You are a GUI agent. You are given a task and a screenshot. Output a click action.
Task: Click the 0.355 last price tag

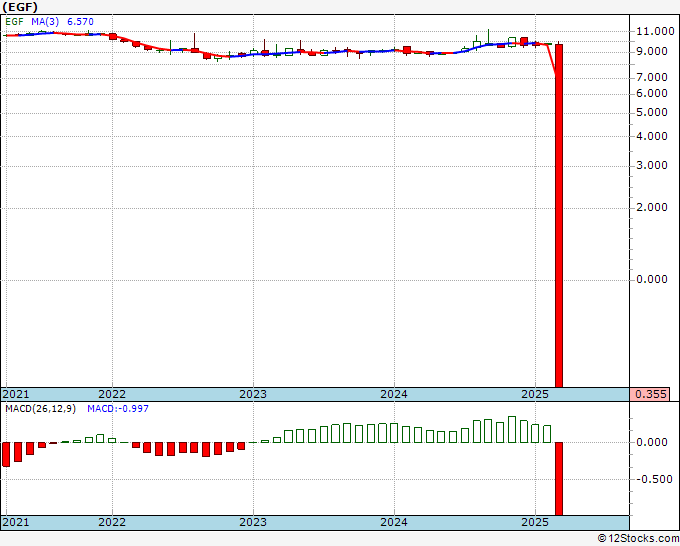point(650,394)
